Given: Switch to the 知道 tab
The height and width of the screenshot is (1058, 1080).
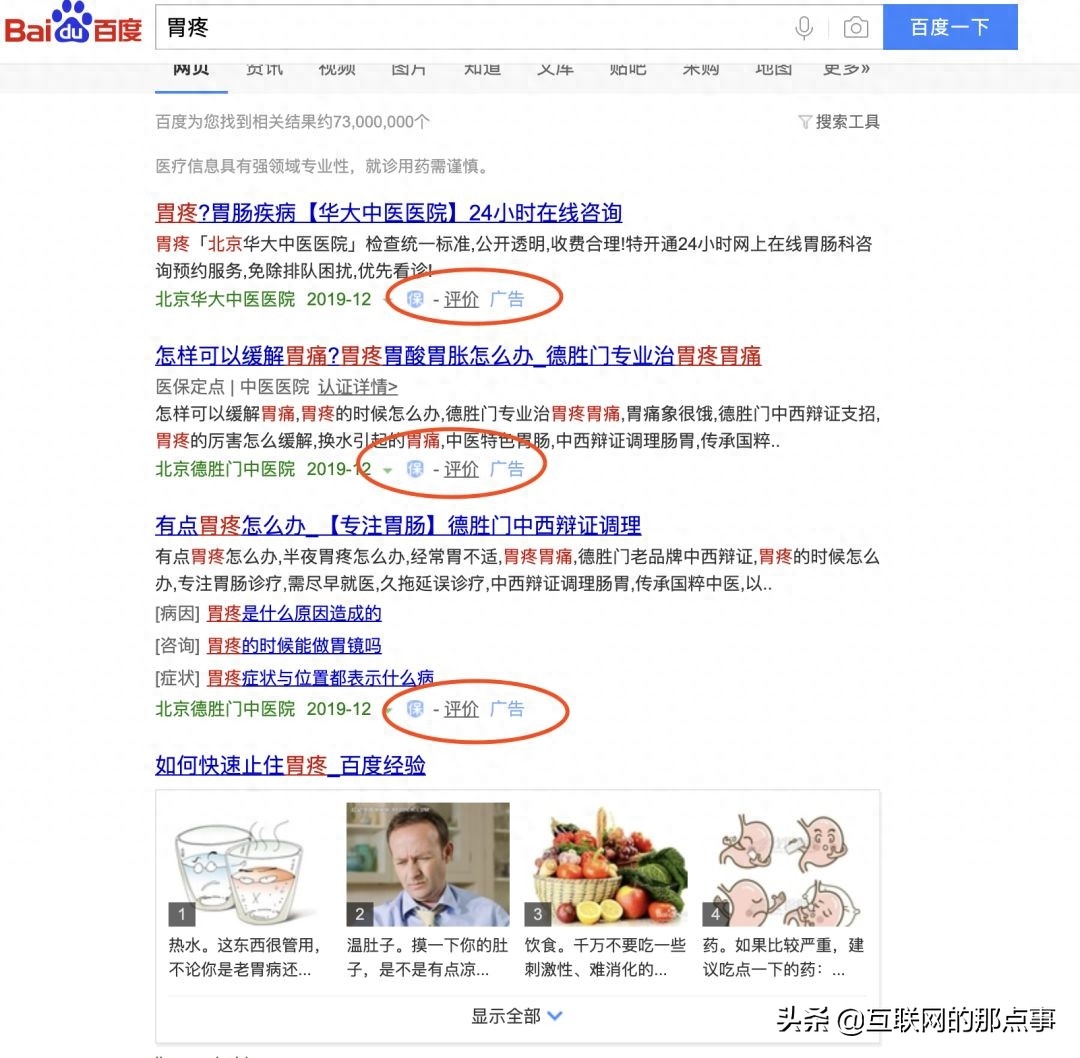Looking at the screenshot, I should click(x=482, y=68).
